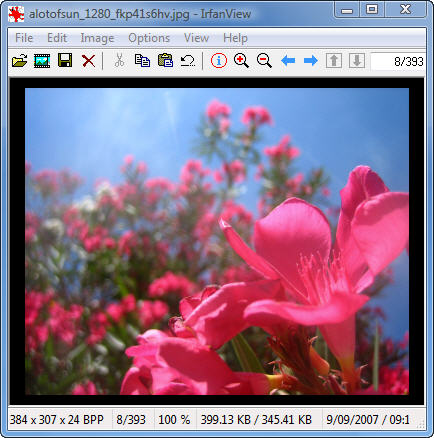Click the previous page up arrow button

(x=334, y=61)
